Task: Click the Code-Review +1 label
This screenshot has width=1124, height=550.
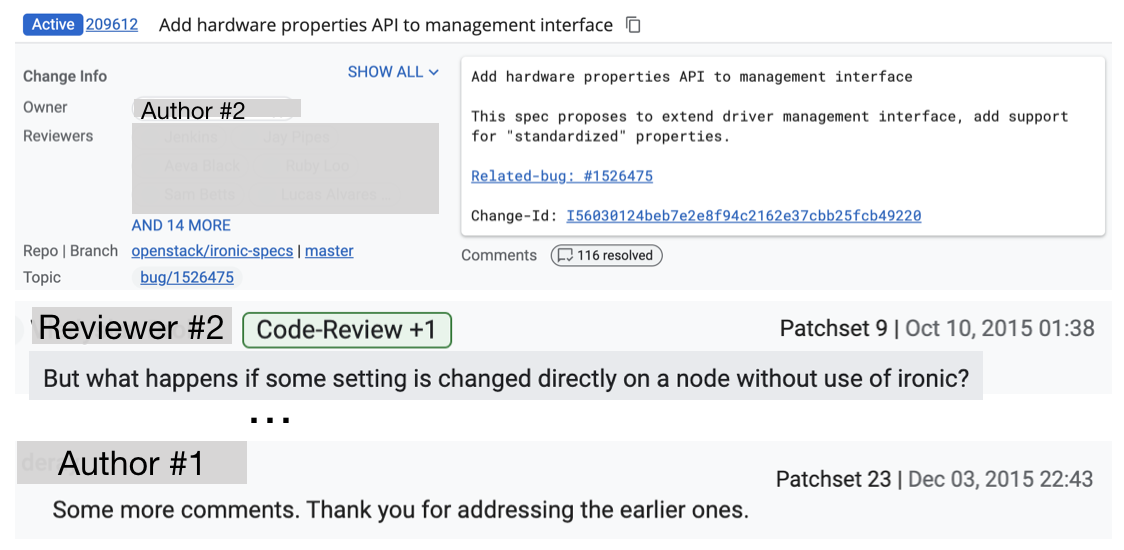Action: [x=346, y=330]
